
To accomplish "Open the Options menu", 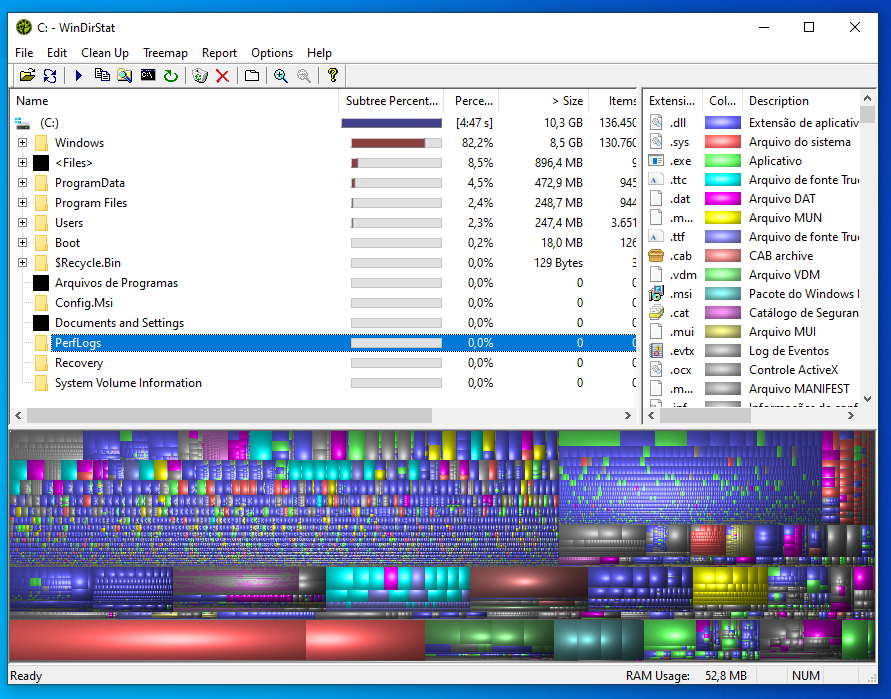I will [x=272, y=53].
